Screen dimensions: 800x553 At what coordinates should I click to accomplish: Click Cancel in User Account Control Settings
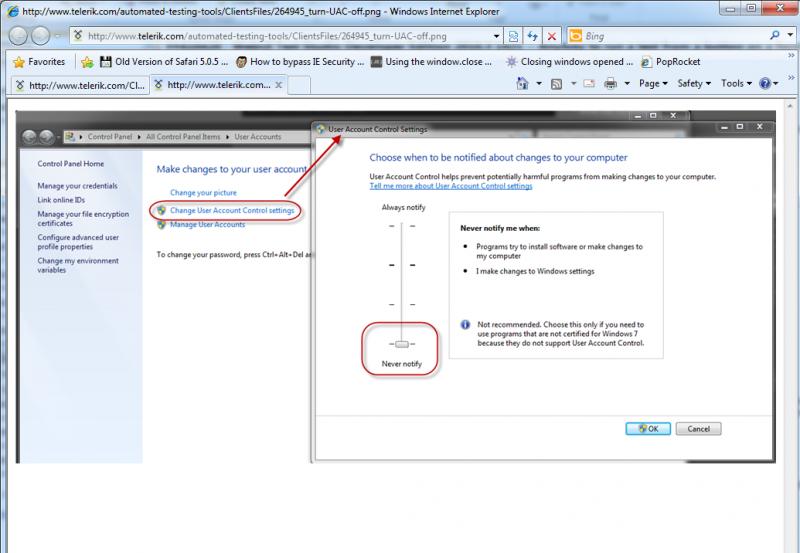coord(698,429)
